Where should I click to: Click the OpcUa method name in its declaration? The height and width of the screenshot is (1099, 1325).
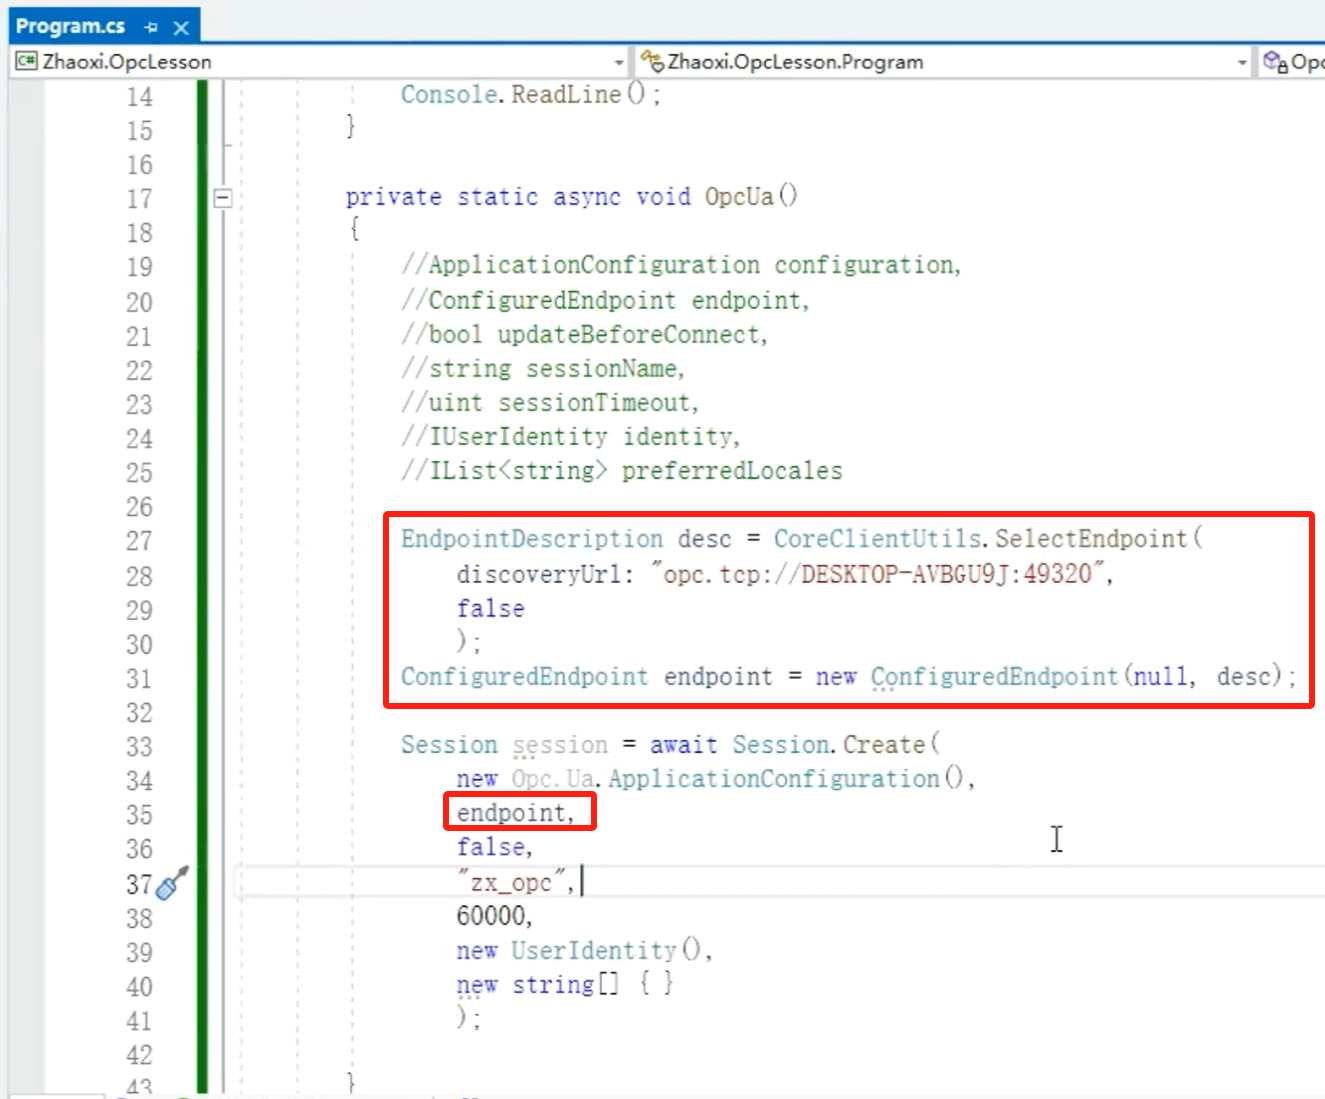pos(739,197)
